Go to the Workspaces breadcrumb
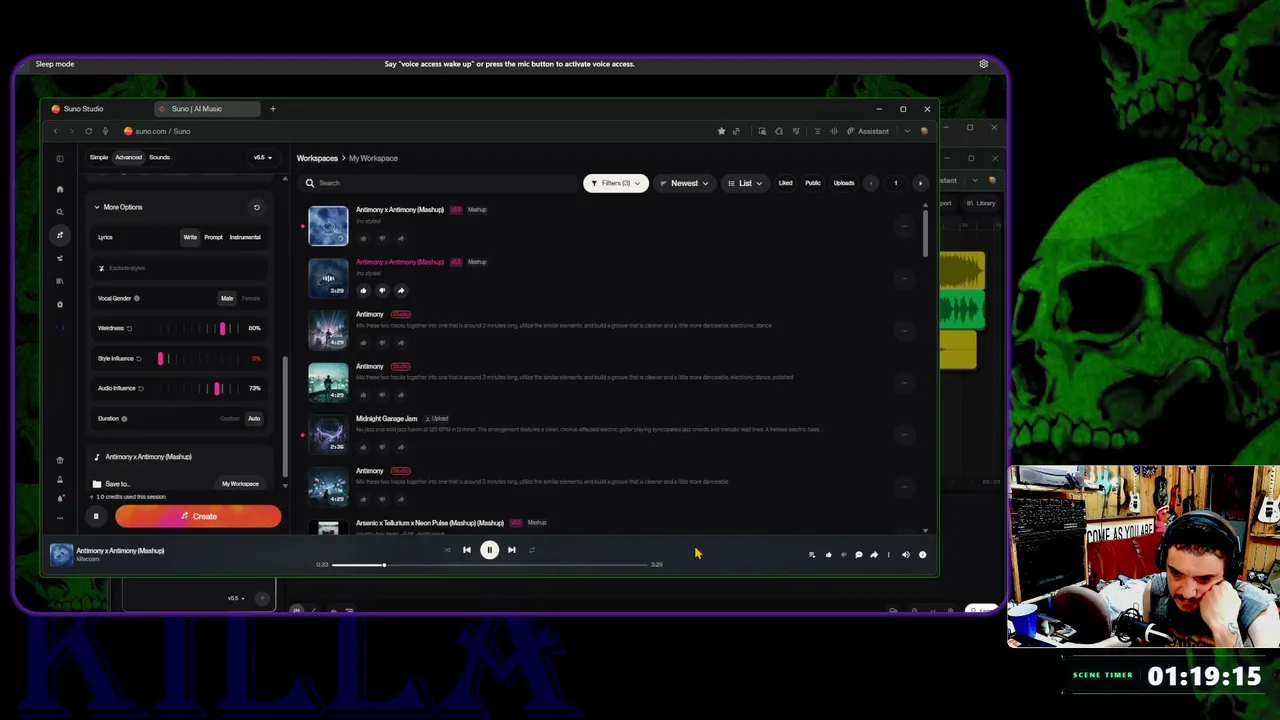The width and height of the screenshot is (1280, 720). 317,158
